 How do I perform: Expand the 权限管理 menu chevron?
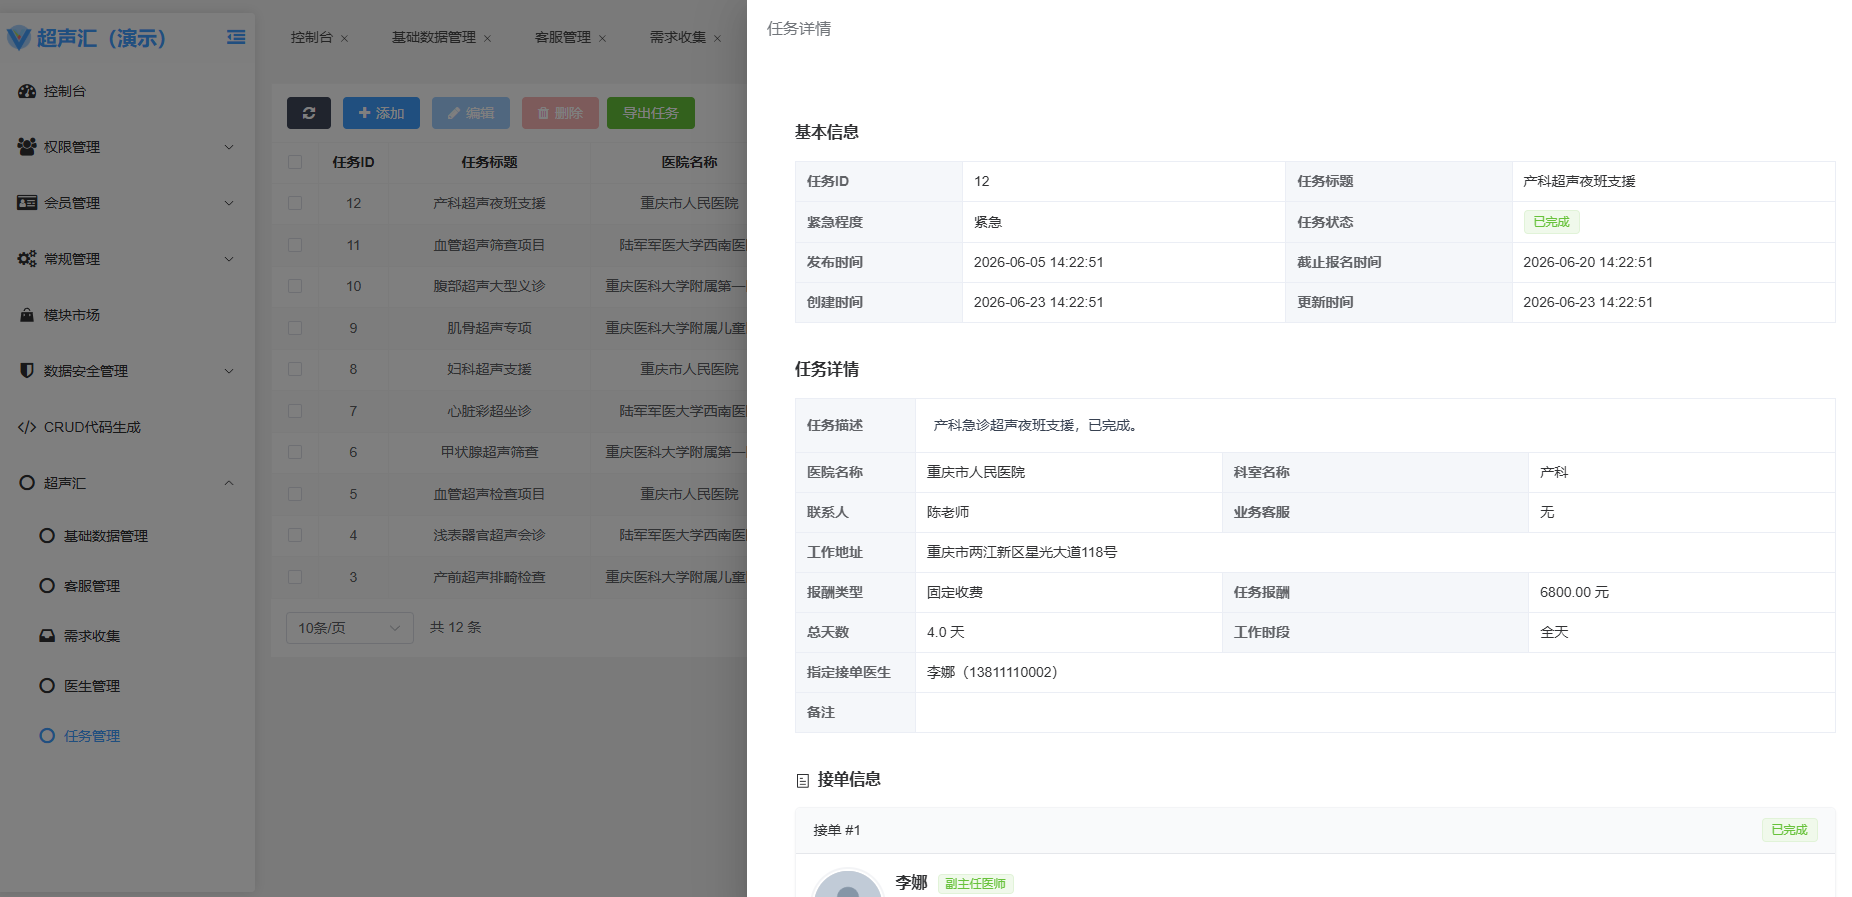229,147
